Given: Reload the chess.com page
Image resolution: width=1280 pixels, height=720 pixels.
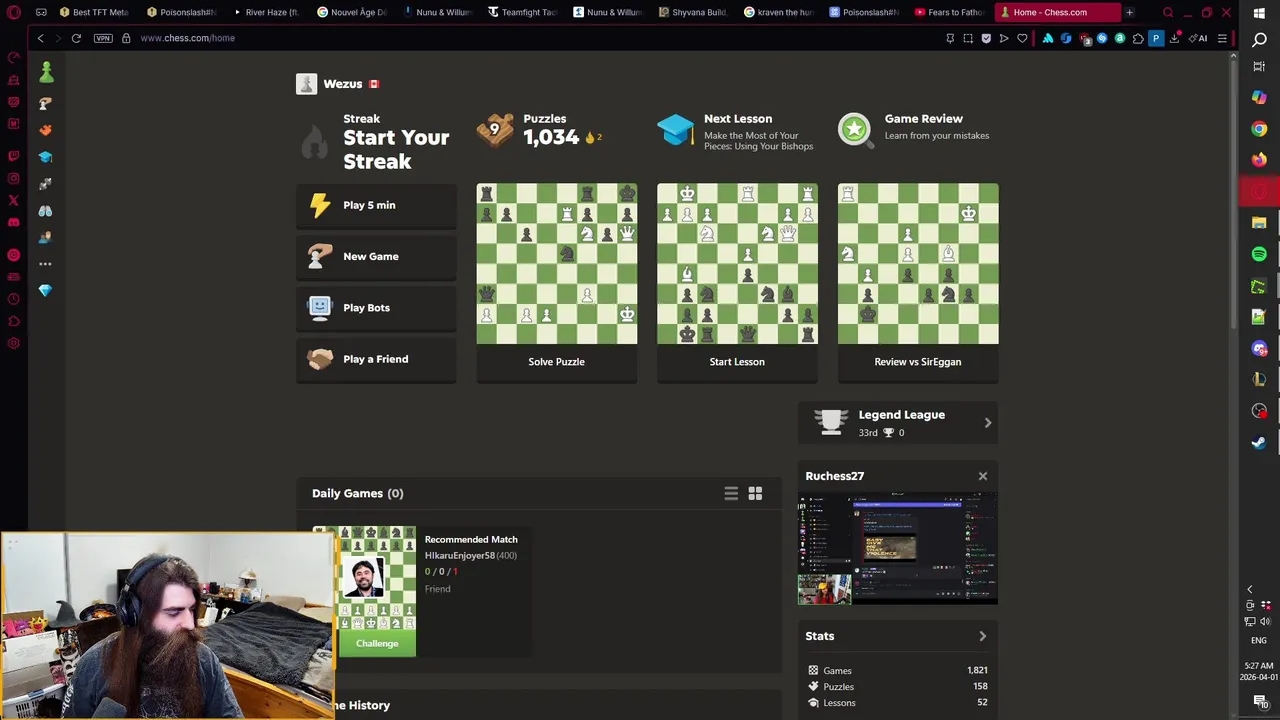Looking at the screenshot, I should 76,38.
